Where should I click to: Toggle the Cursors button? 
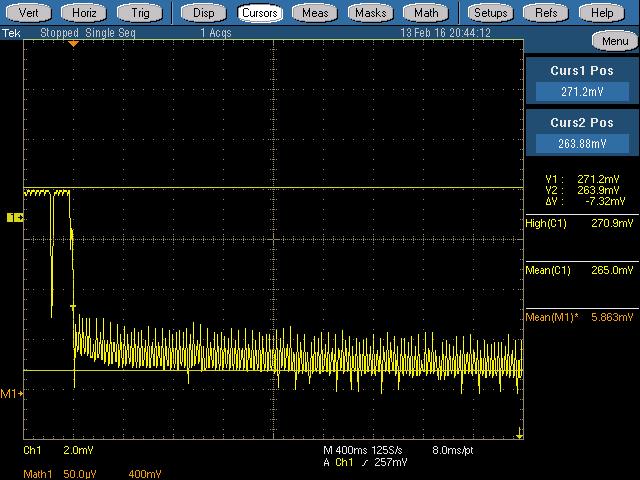(x=259, y=13)
